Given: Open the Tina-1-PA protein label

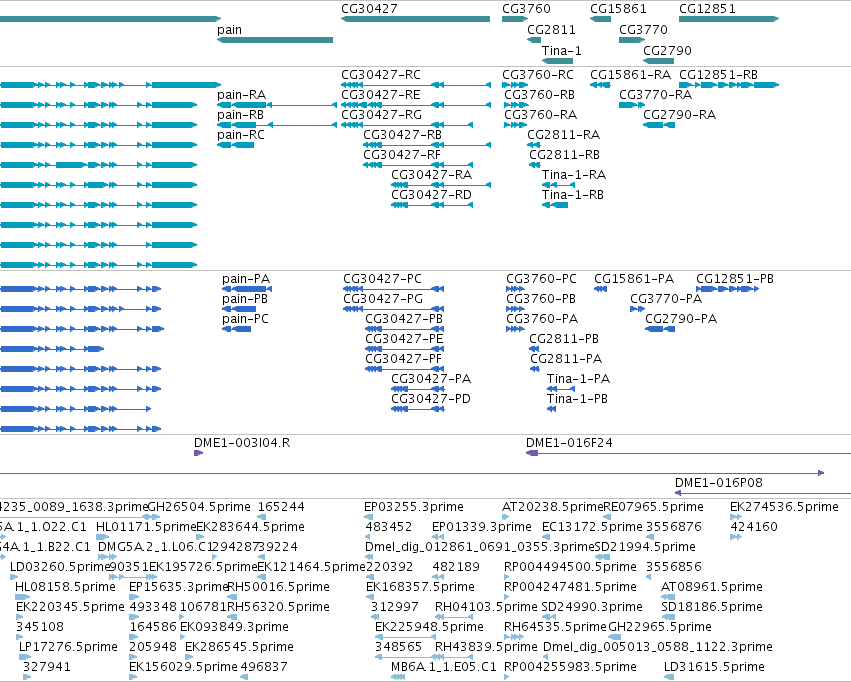Looking at the screenshot, I should point(579,379).
